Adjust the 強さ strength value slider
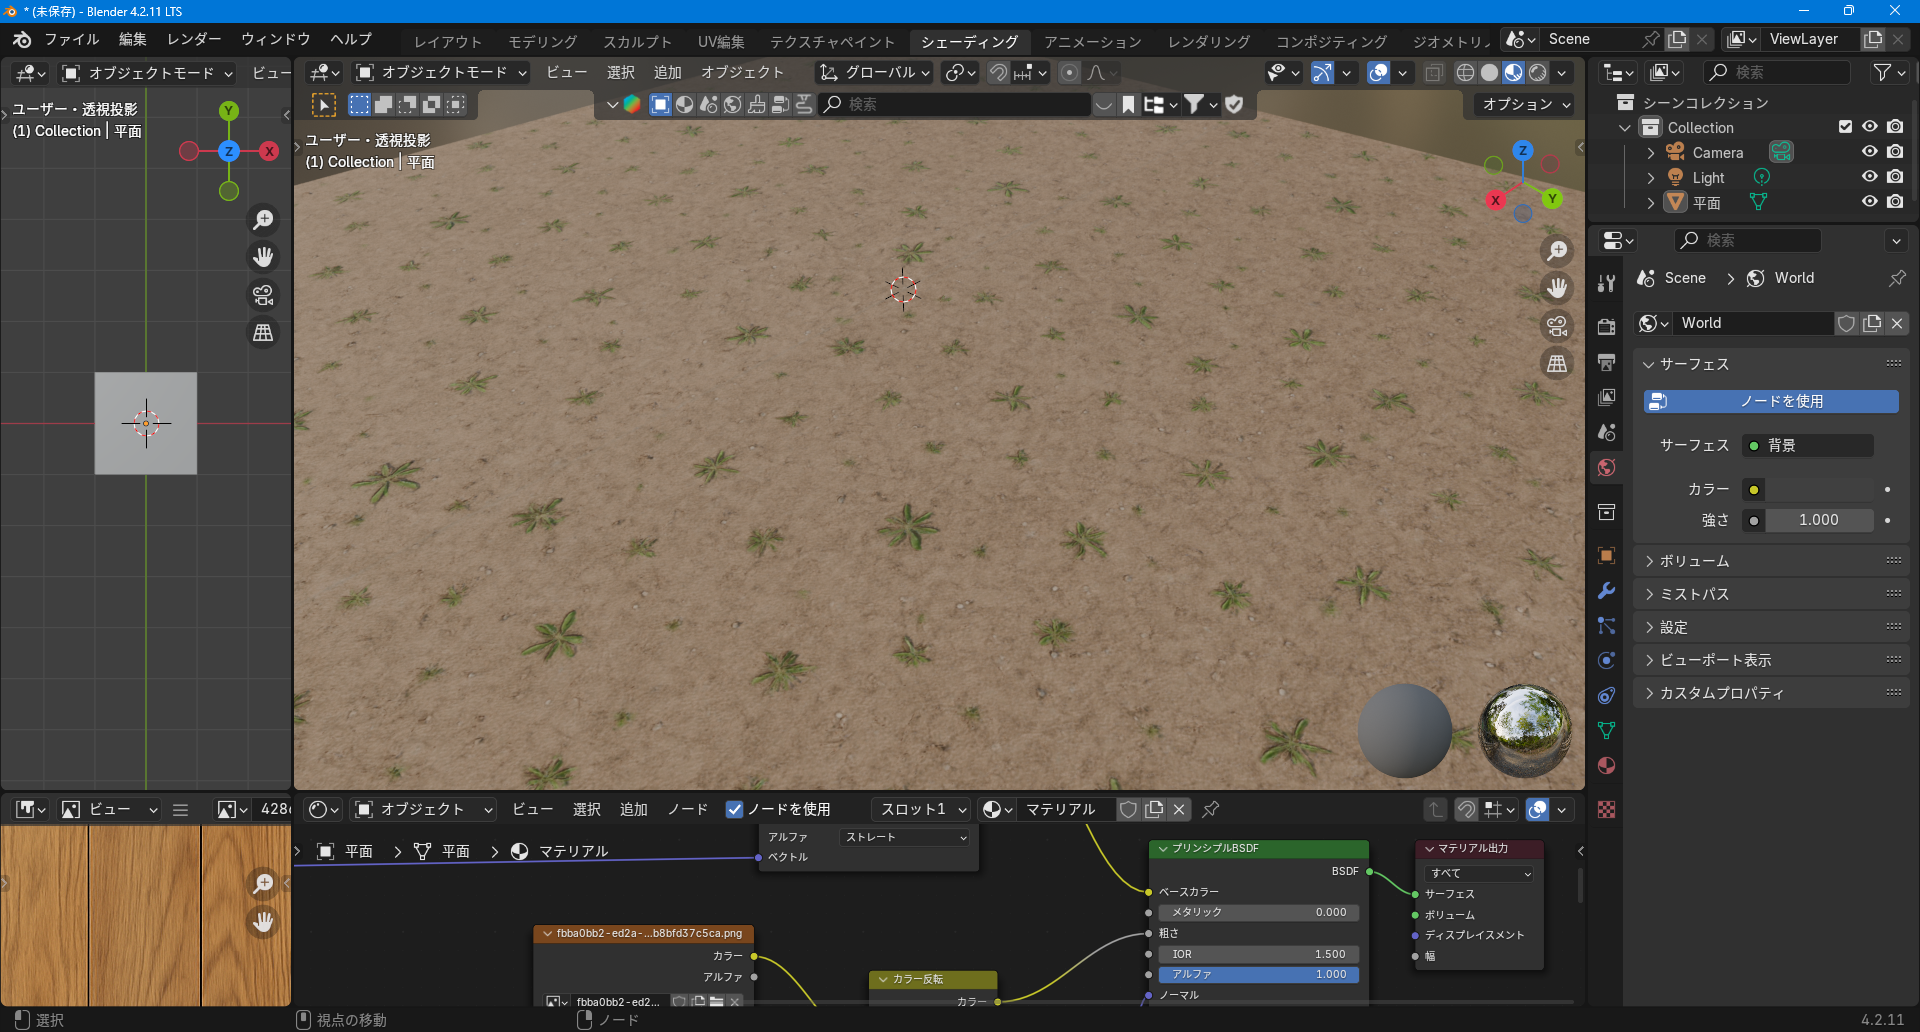This screenshot has height=1032, width=1920. pos(1818,520)
